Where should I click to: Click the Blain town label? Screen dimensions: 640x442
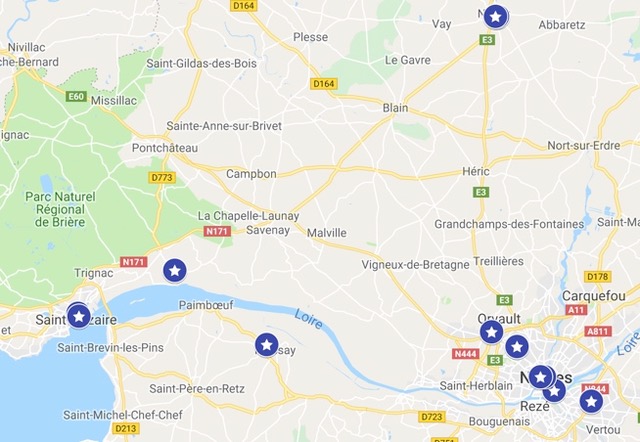395,108
